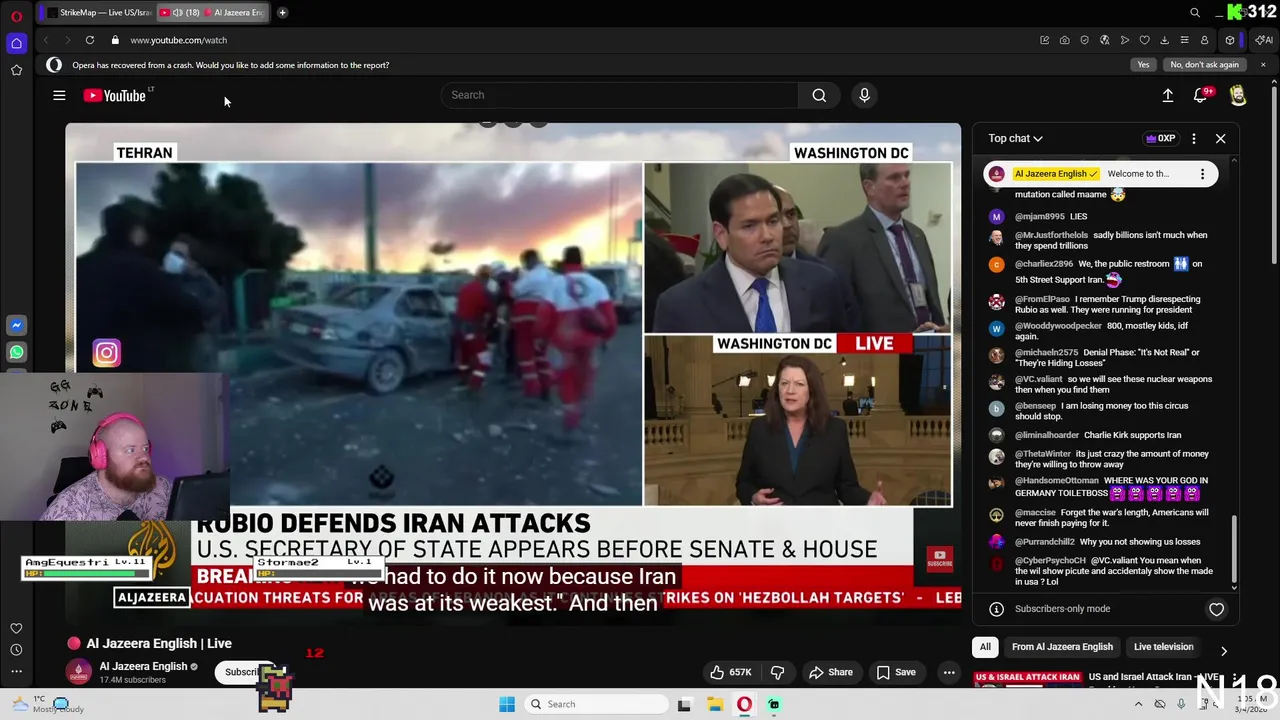Open the Opera start page home icon
Viewport: 1280px width, 720px height.
(x=16, y=43)
